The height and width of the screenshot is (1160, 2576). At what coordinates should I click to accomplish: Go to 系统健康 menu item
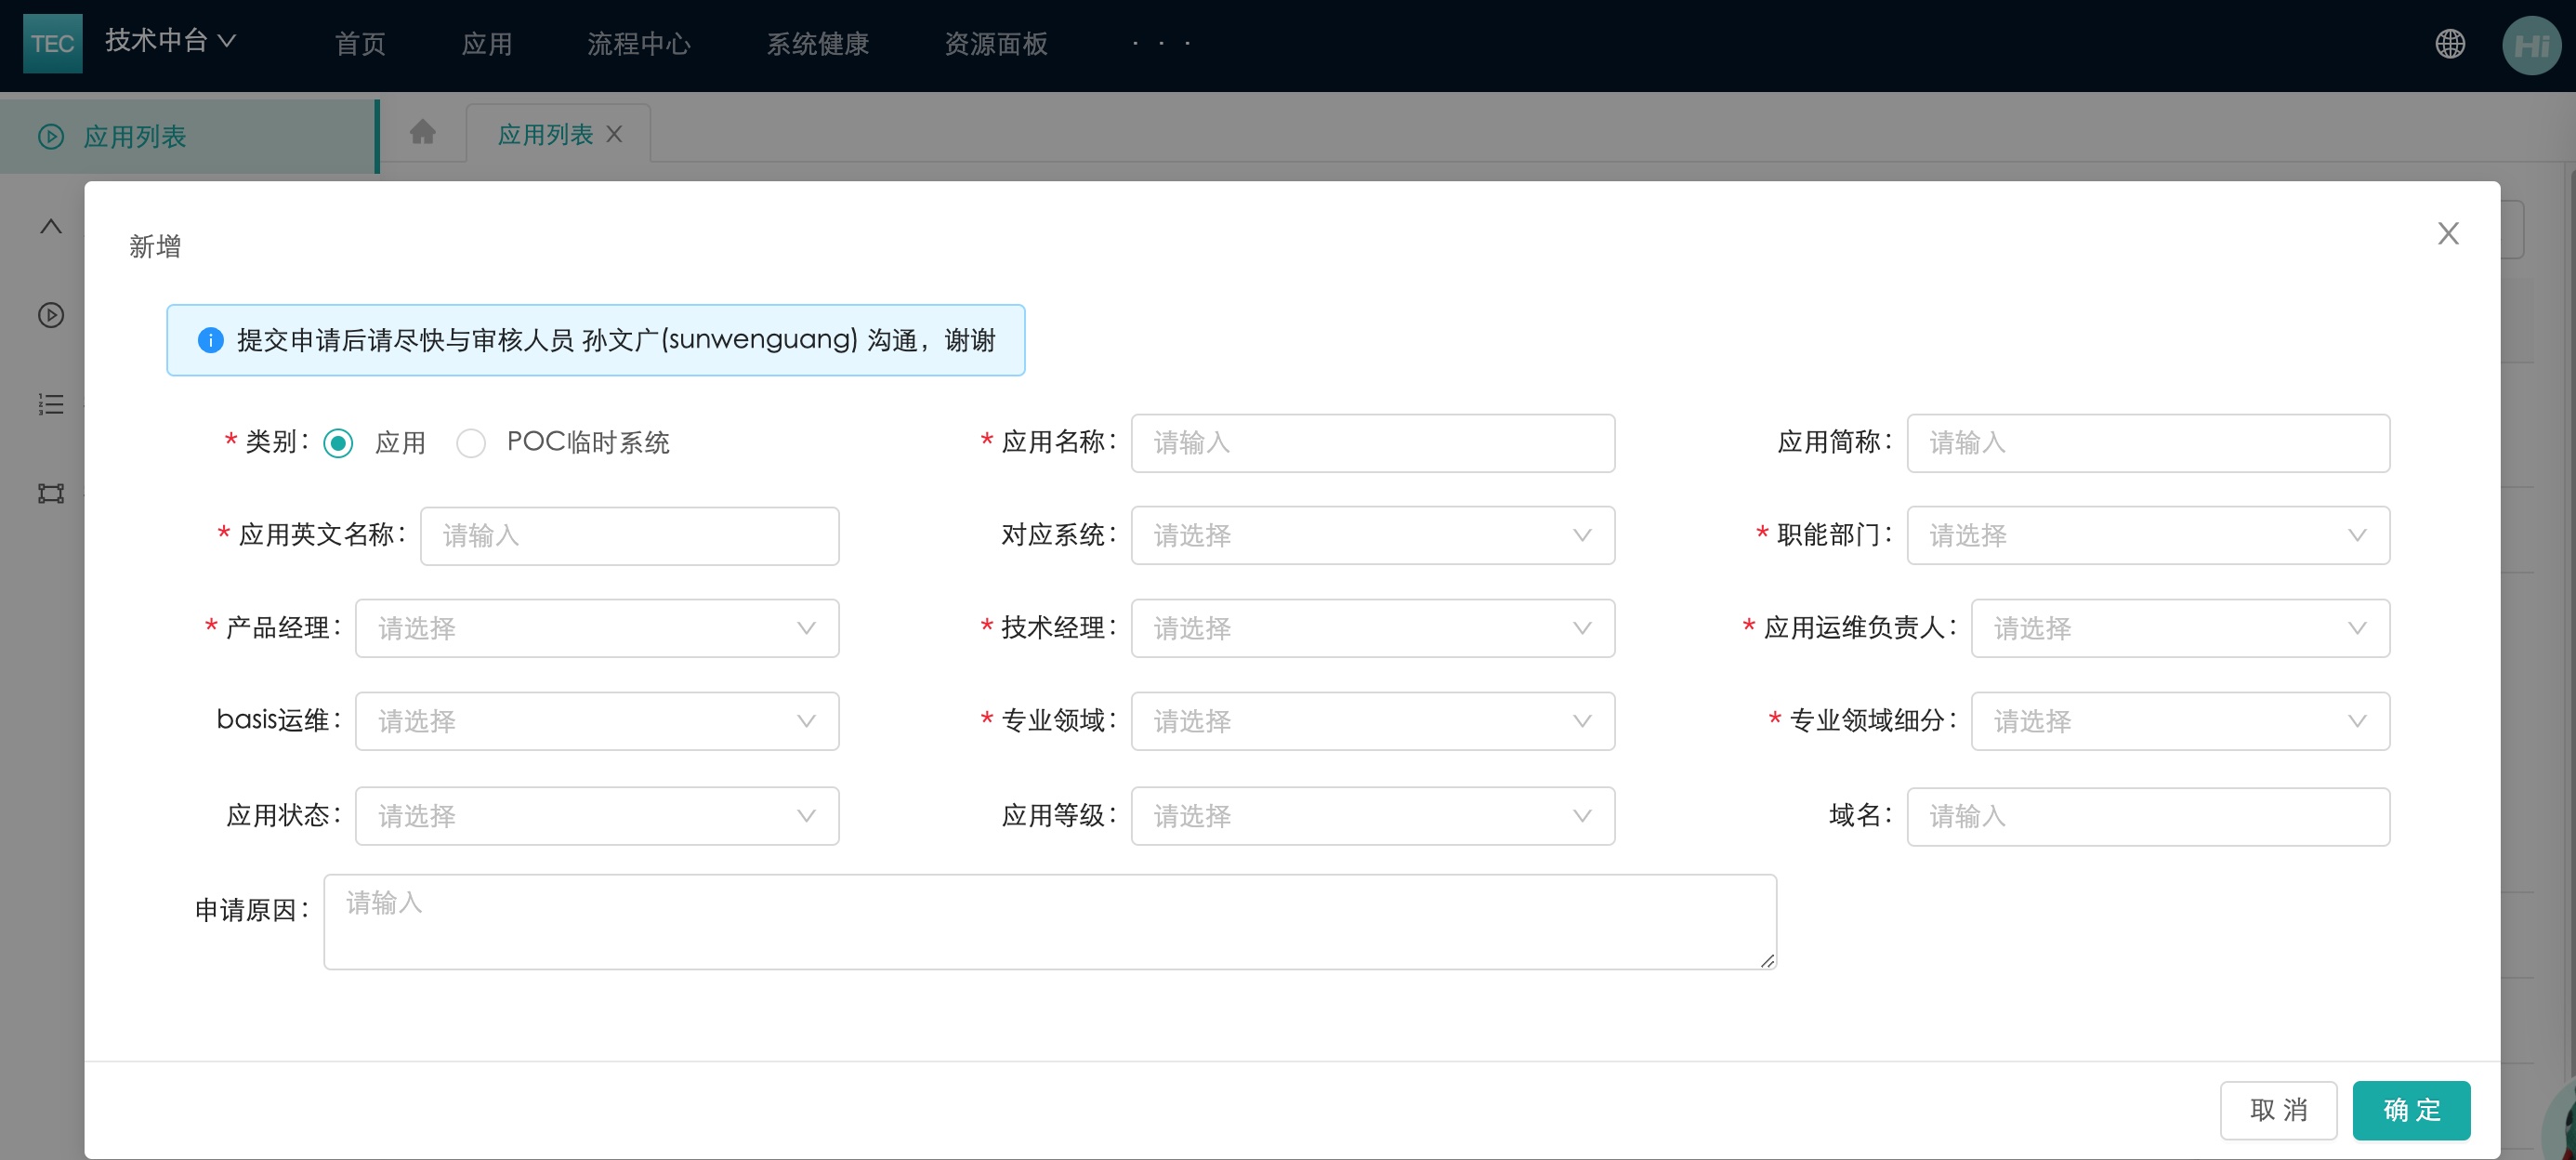817,44
